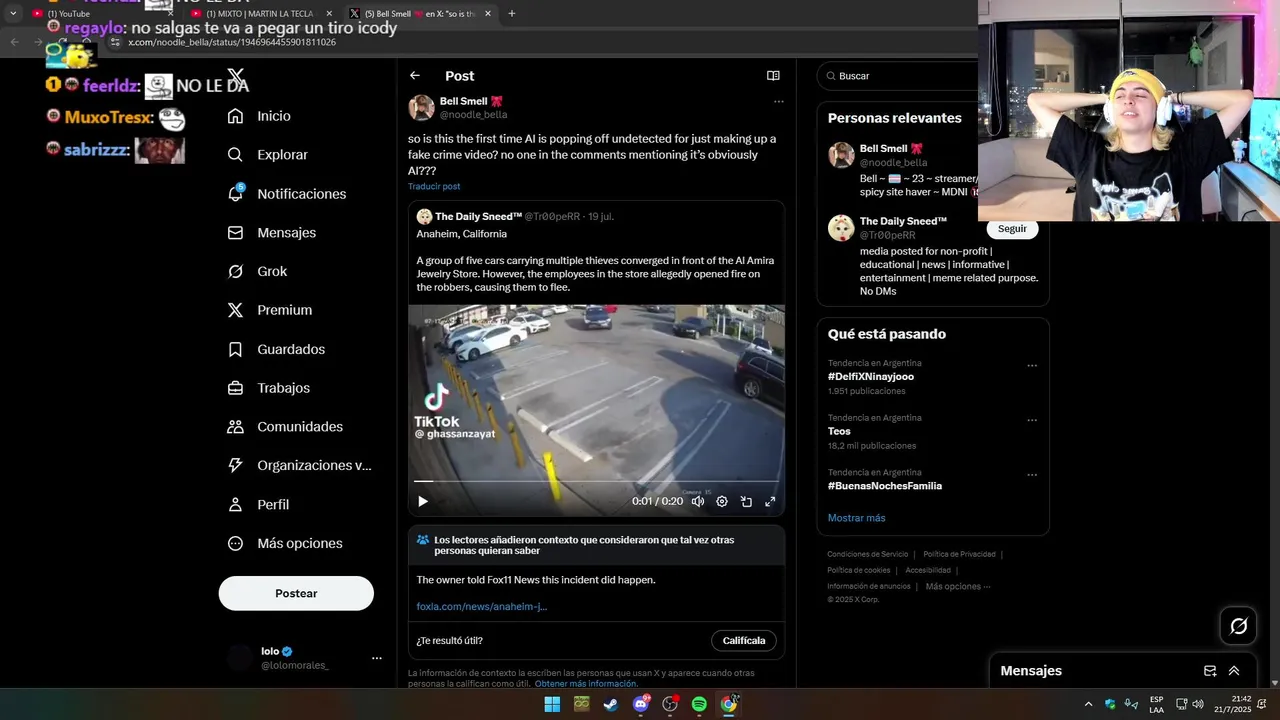Compose new message icon in Mensajes drawer
This screenshot has width=1280, height=720.
1210,671
